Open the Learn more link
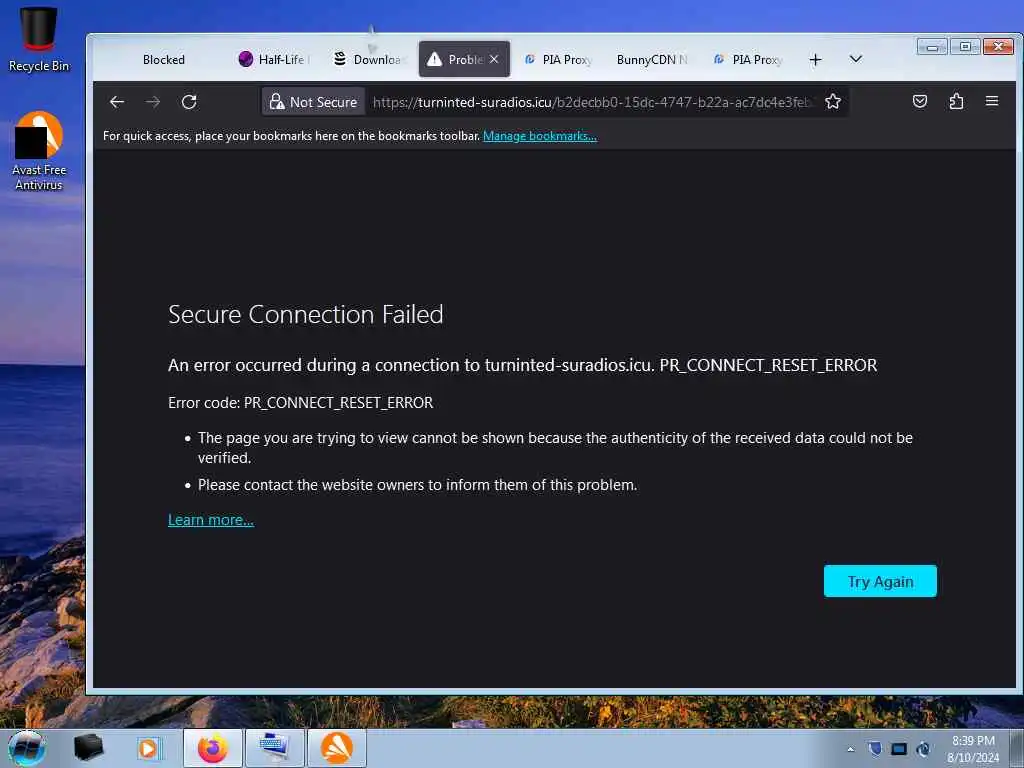This screenshot has height=768, width=1024. tap(211, 520)
